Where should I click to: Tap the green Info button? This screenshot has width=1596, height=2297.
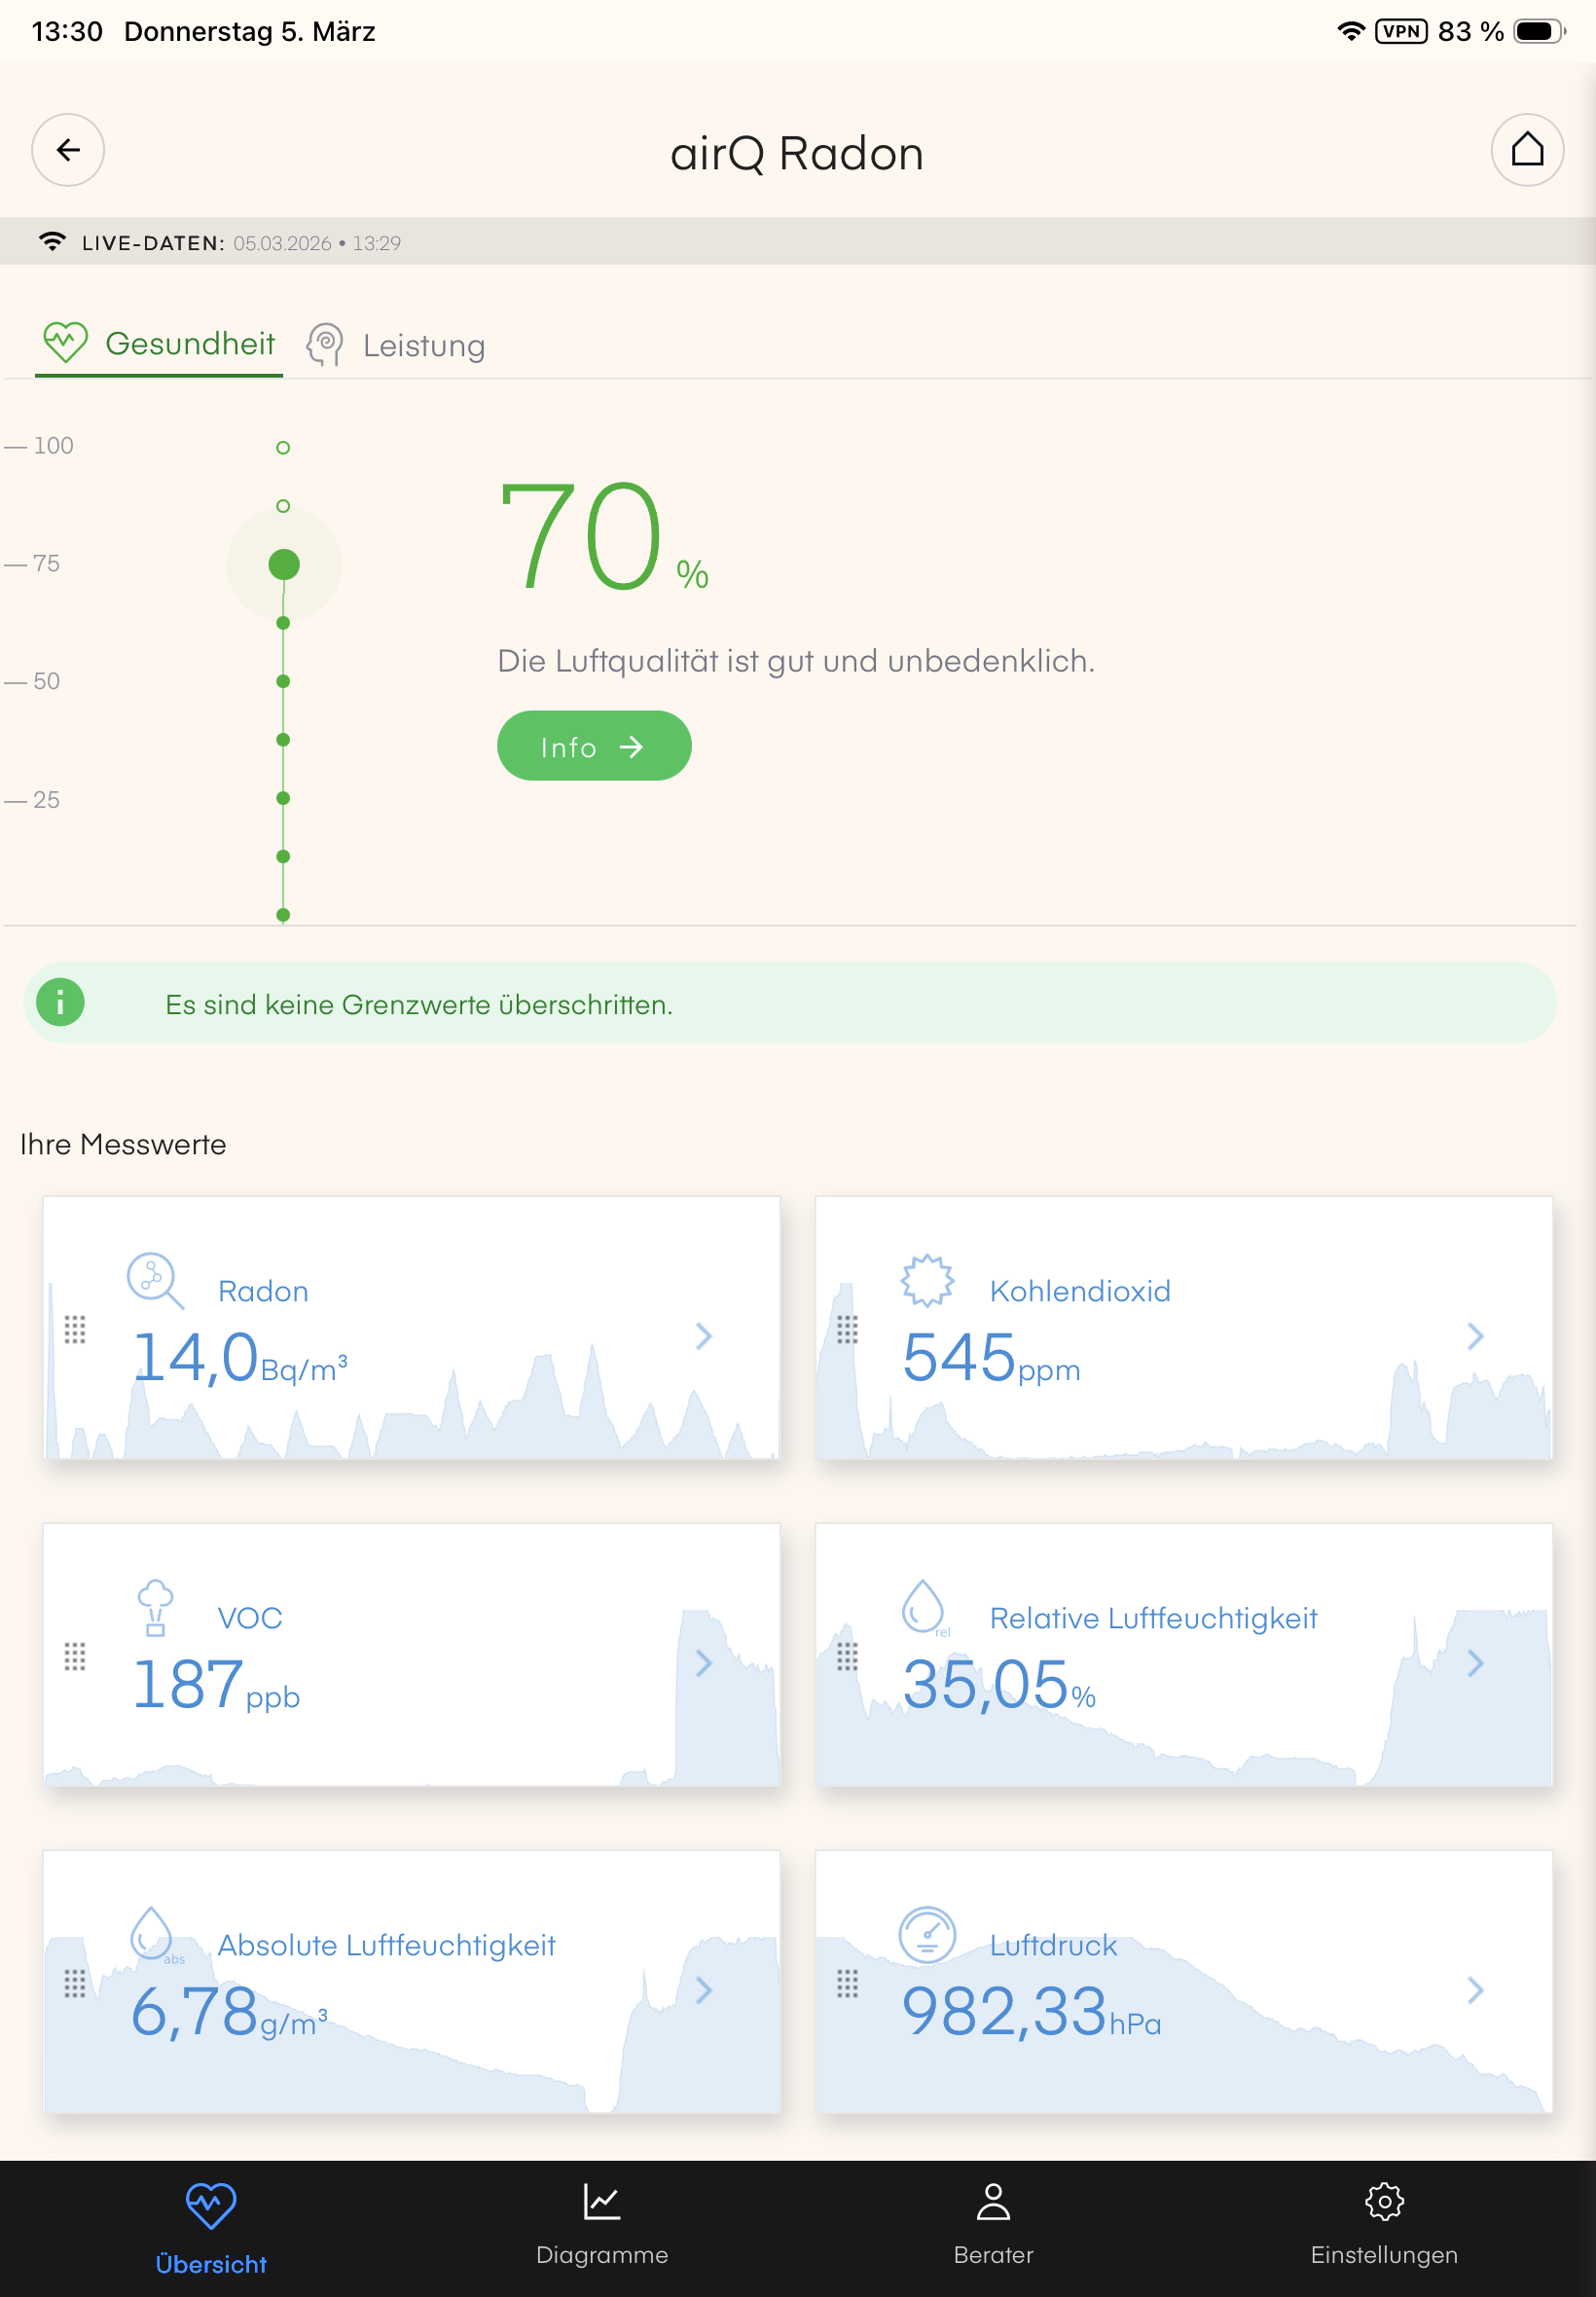(594, 746)
